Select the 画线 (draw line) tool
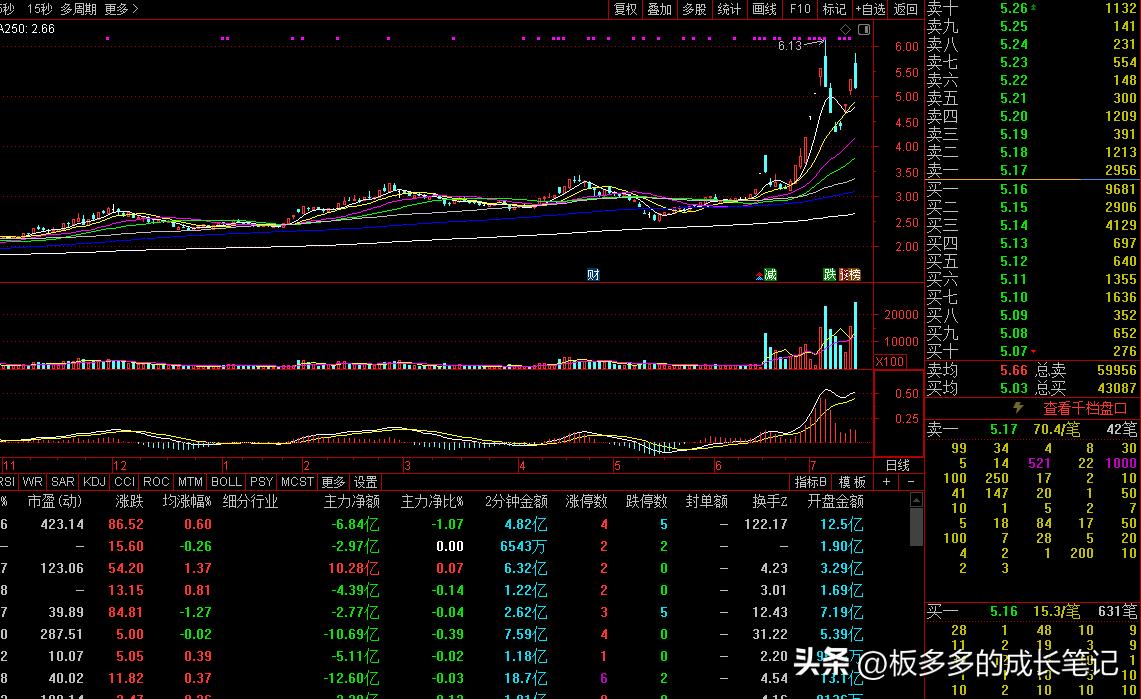 pyautogui.click(x=763, y=9)
